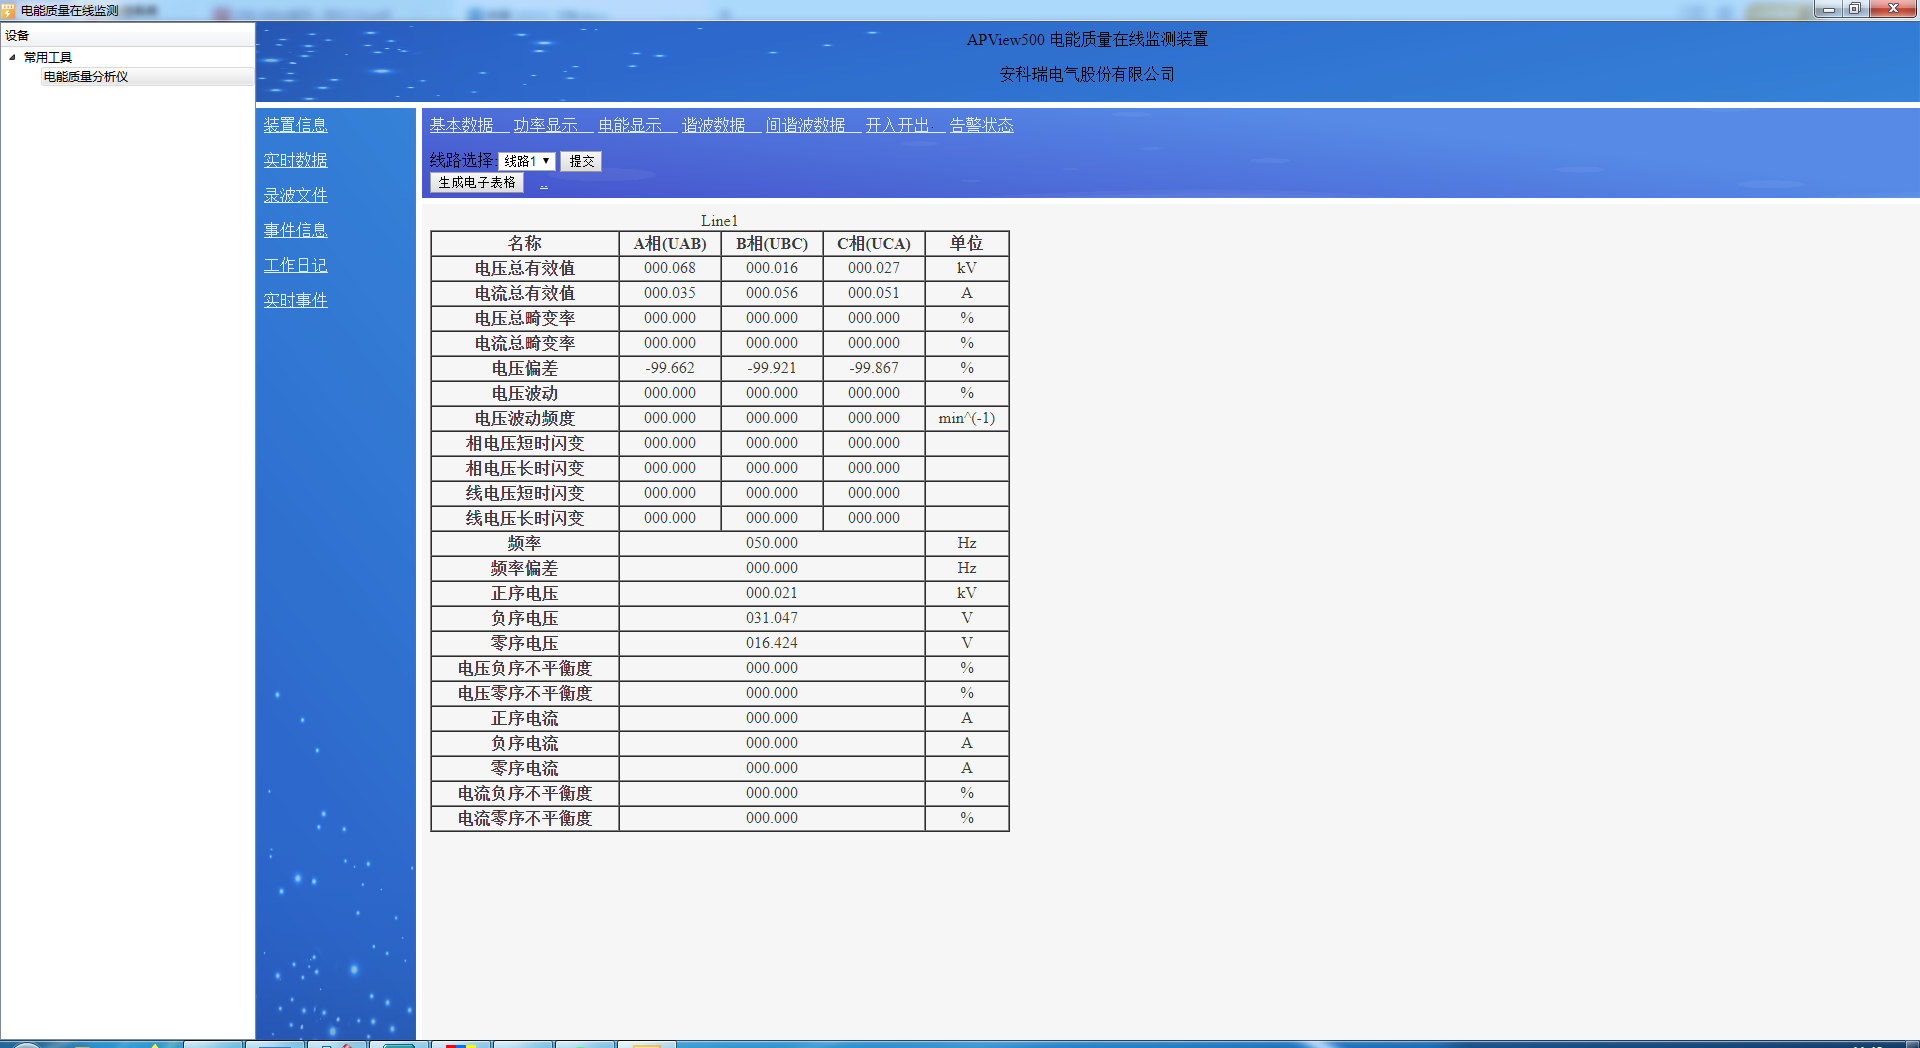Go to the 录波文件 page
Viewport: 1920px width, 1048px height.
[295, 195]
